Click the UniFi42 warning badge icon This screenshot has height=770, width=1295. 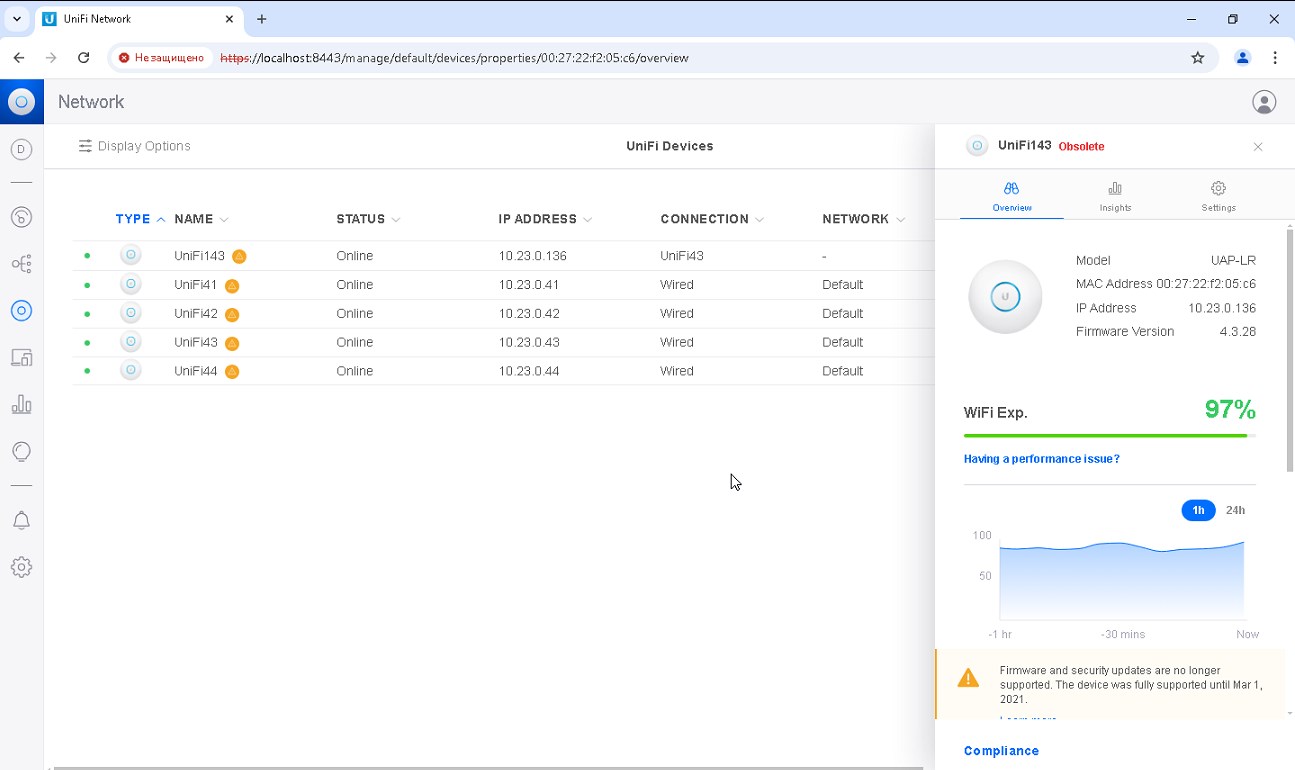click(232, 314)
